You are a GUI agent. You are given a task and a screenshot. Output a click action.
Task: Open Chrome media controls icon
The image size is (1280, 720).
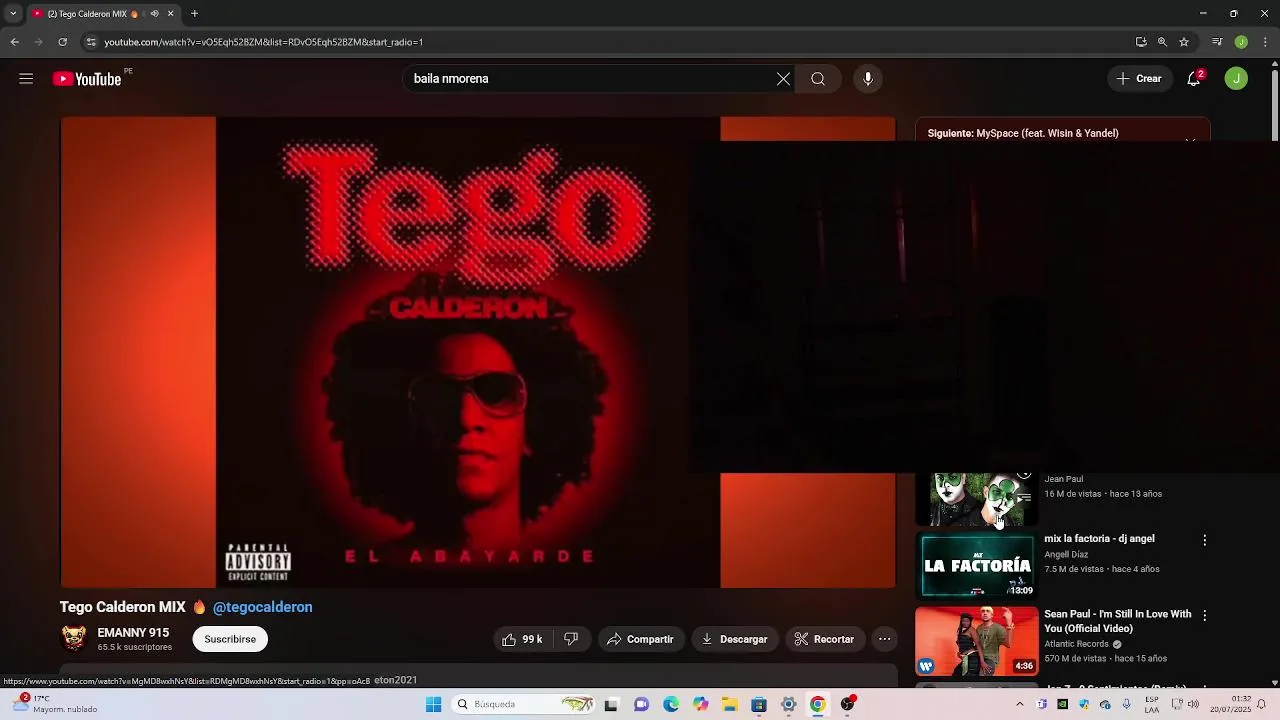(x=1217, y=42)
